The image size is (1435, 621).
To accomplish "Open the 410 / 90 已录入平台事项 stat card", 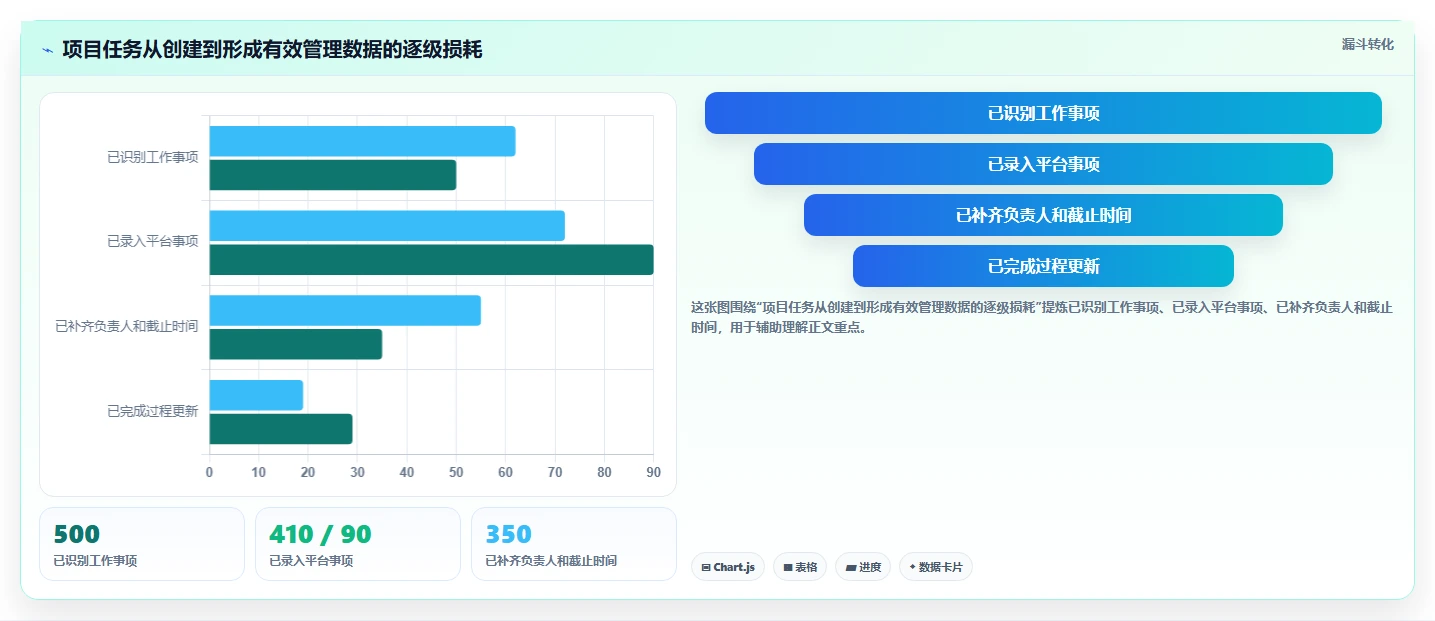I will coord(358,544).
